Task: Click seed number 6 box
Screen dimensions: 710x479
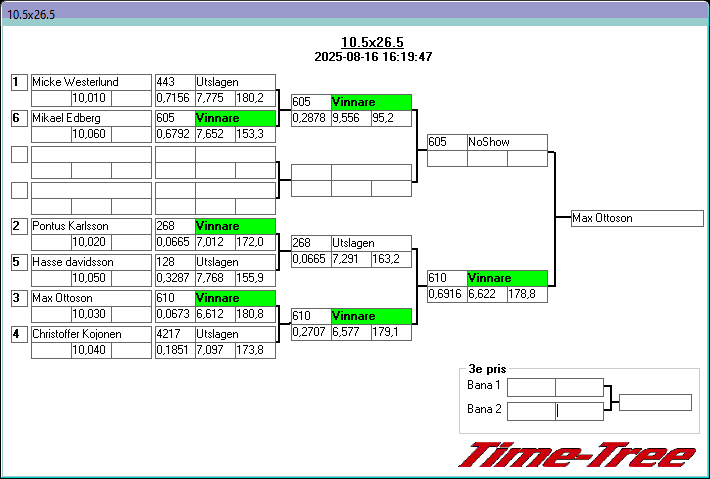Action: pos(19,119)
